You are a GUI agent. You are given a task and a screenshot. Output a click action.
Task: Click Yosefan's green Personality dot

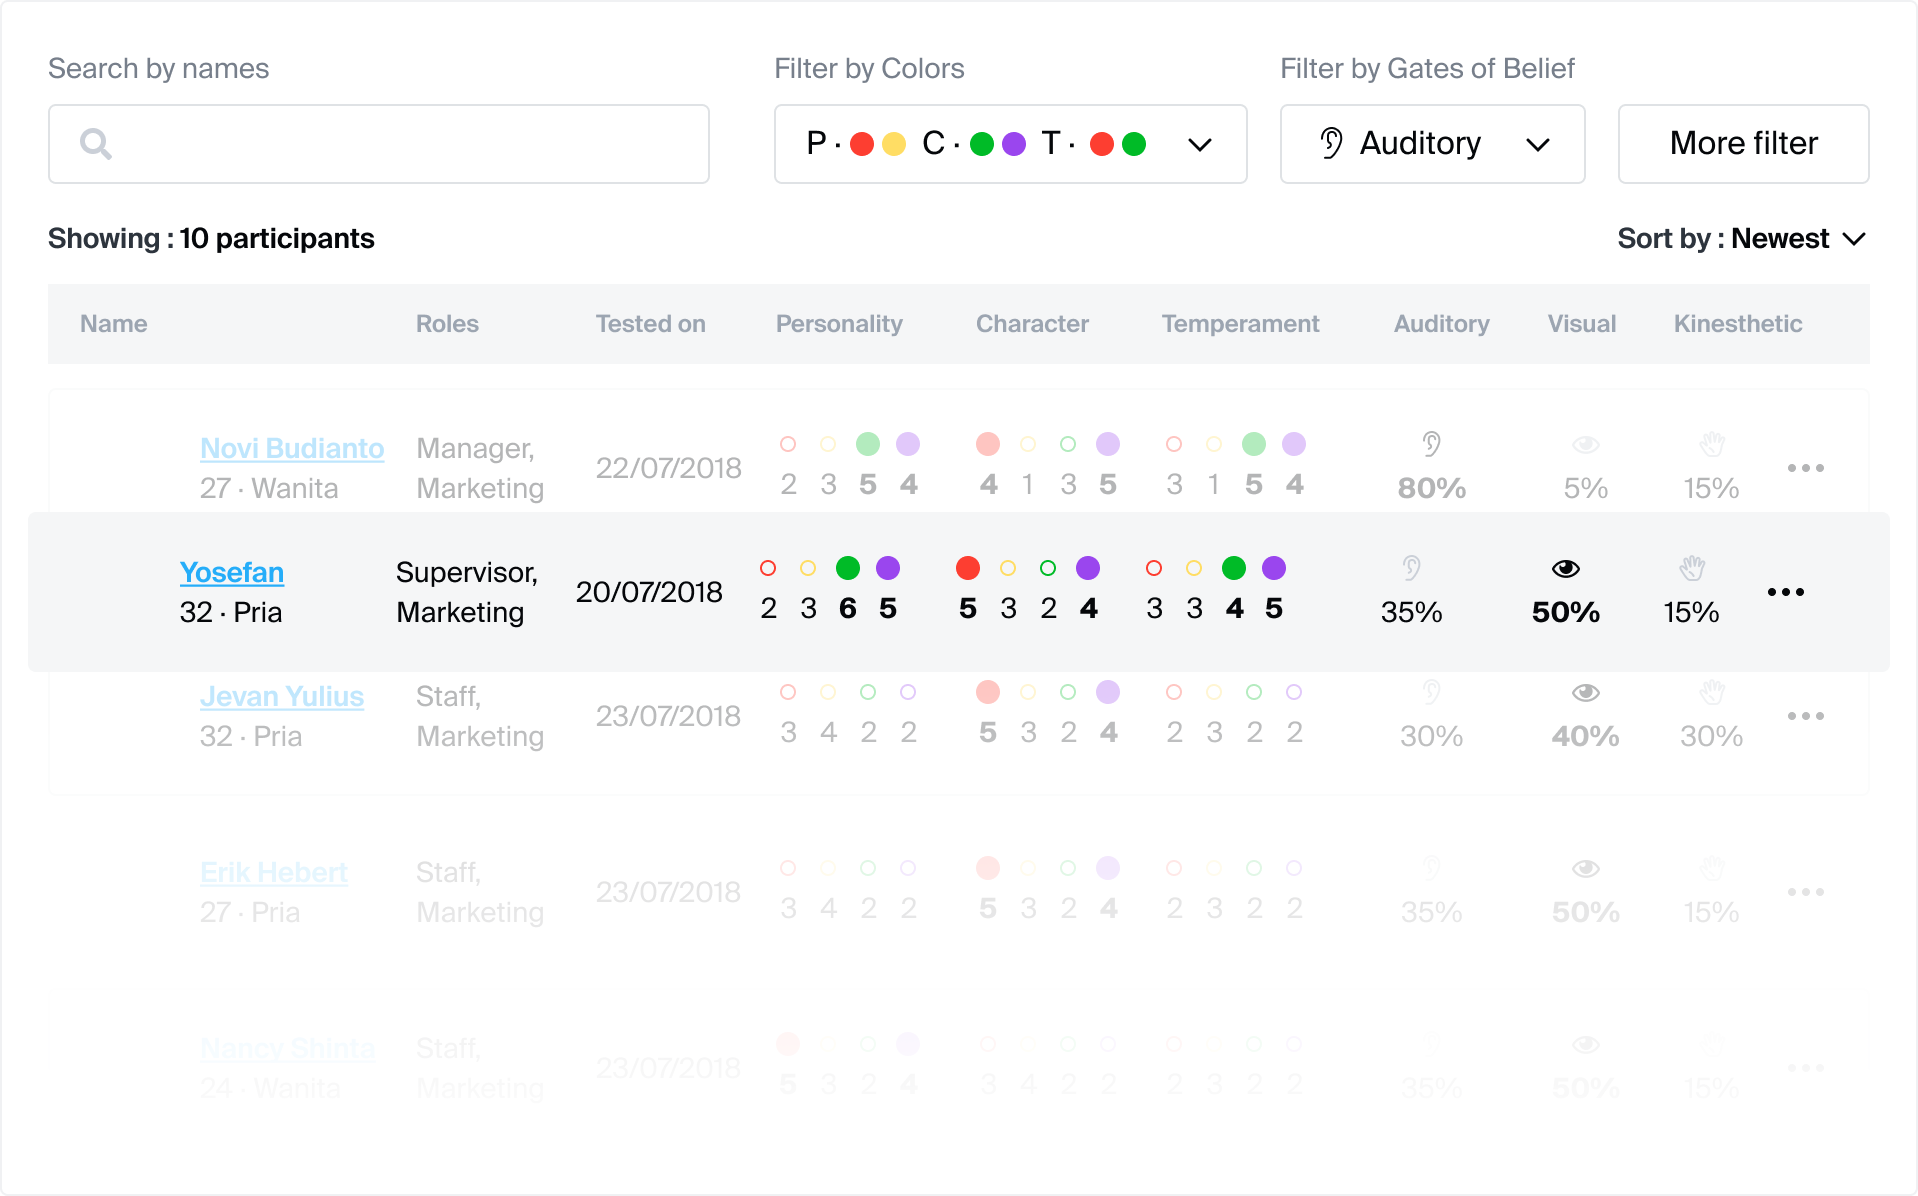coord(848,569)
